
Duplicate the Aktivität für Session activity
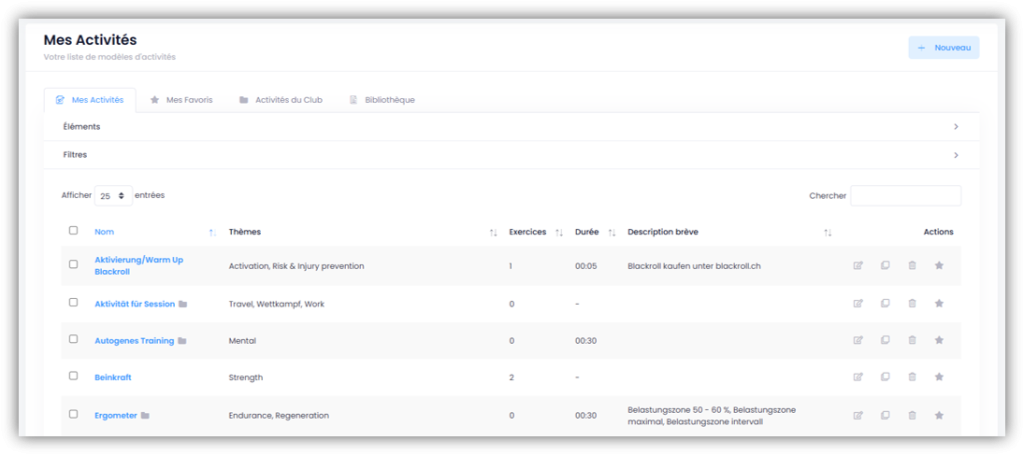pyautogui.click(x=885, y=303)
